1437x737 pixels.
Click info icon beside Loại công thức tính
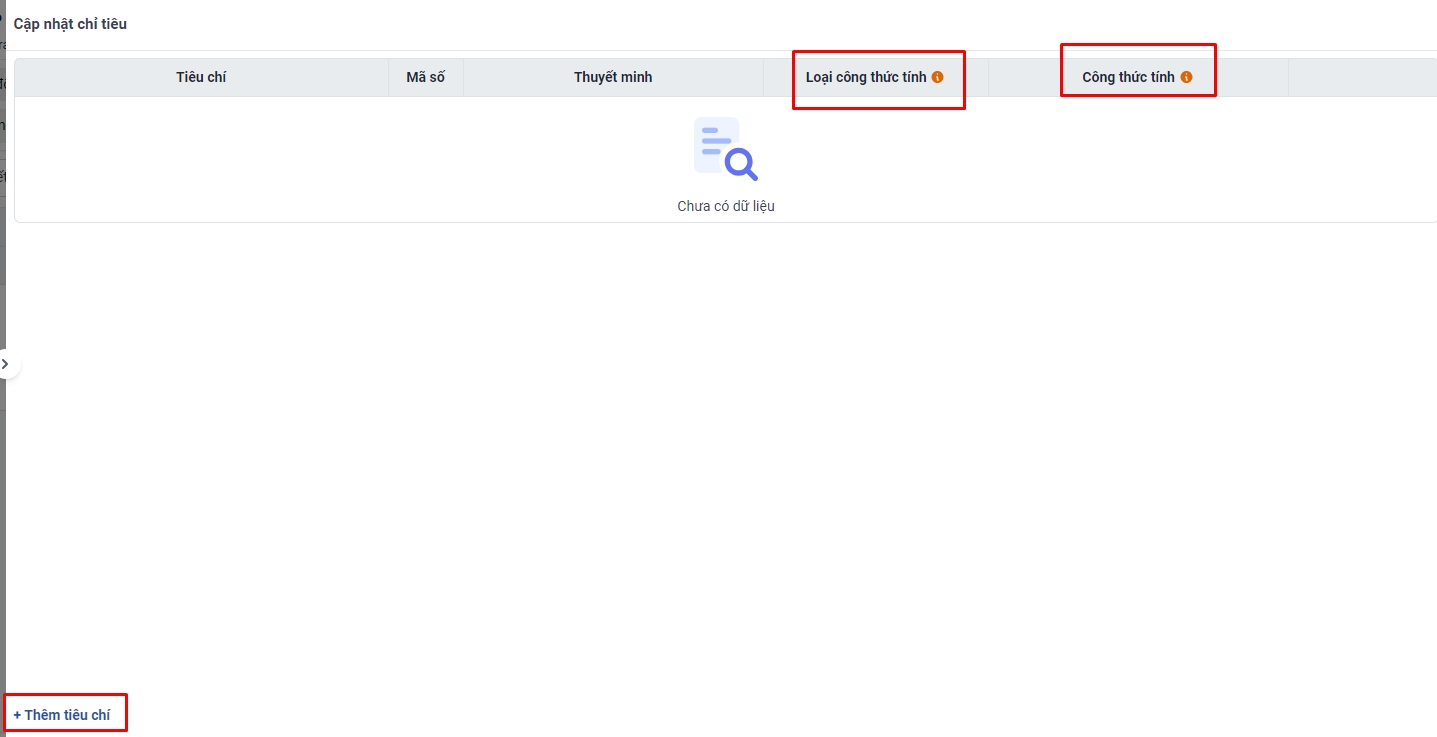[x=937, y=77]
